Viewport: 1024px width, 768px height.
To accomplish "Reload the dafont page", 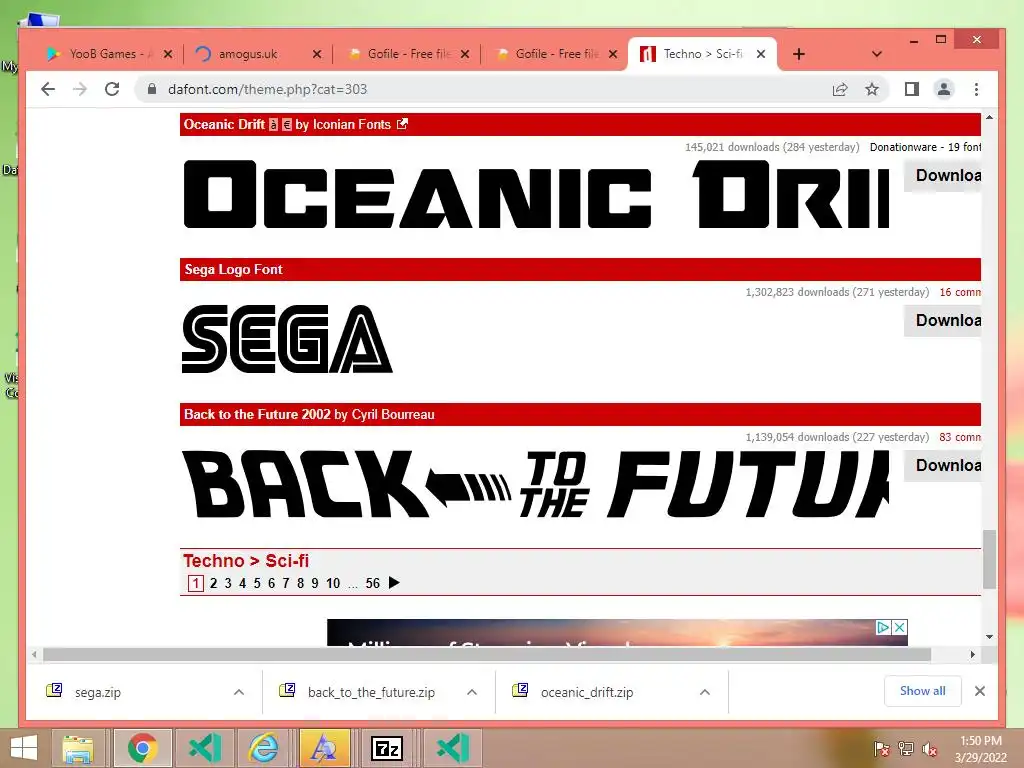I will point(112,89).
